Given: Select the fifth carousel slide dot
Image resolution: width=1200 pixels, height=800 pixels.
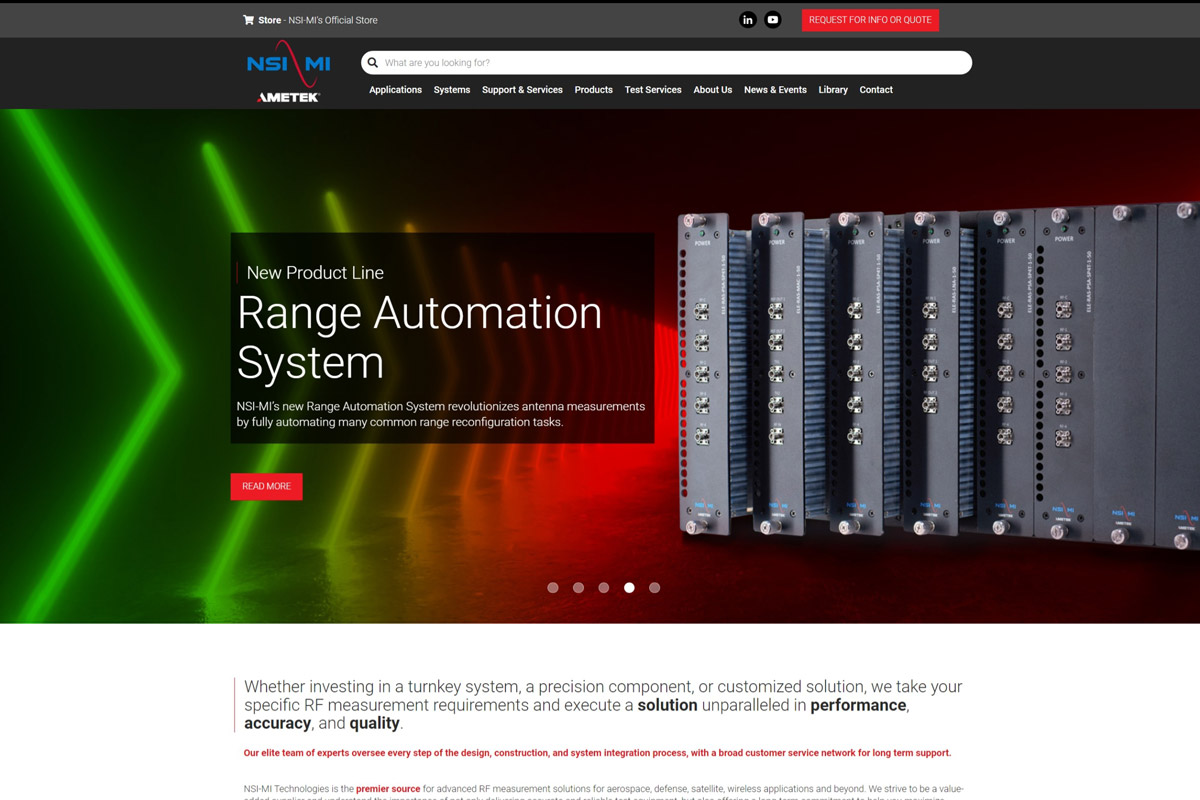Looking at the screenshot, I should (x=654, y=588).
